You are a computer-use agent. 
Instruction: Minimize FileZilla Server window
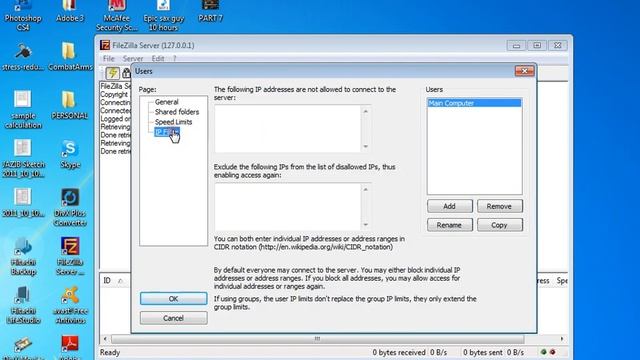point(516,45)
